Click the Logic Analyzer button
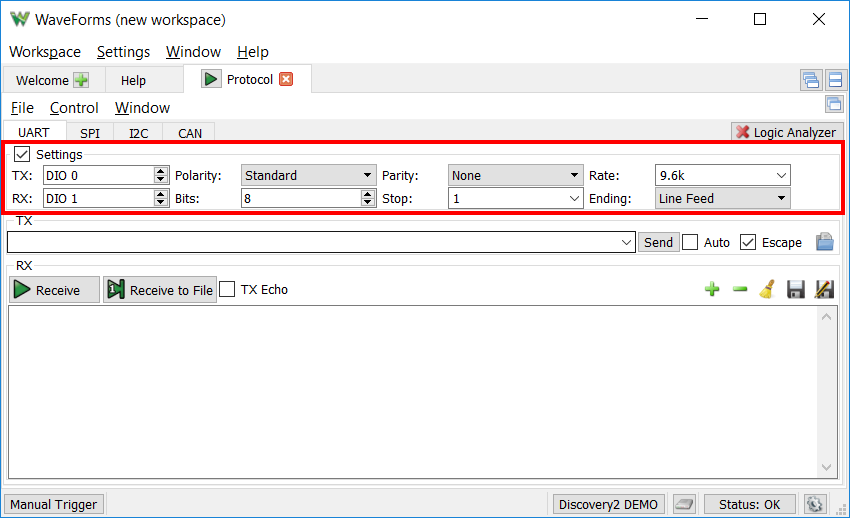Image resolution: width=850 pixels, height=518 pixels. tap(787, 132)
